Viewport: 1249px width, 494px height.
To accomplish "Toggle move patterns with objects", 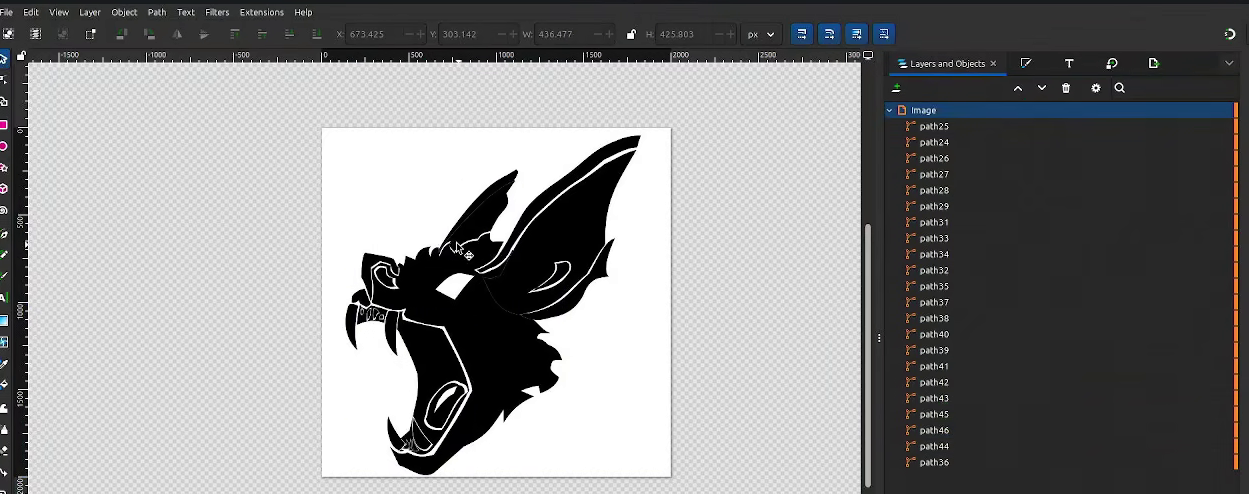I will coord(883,34).
